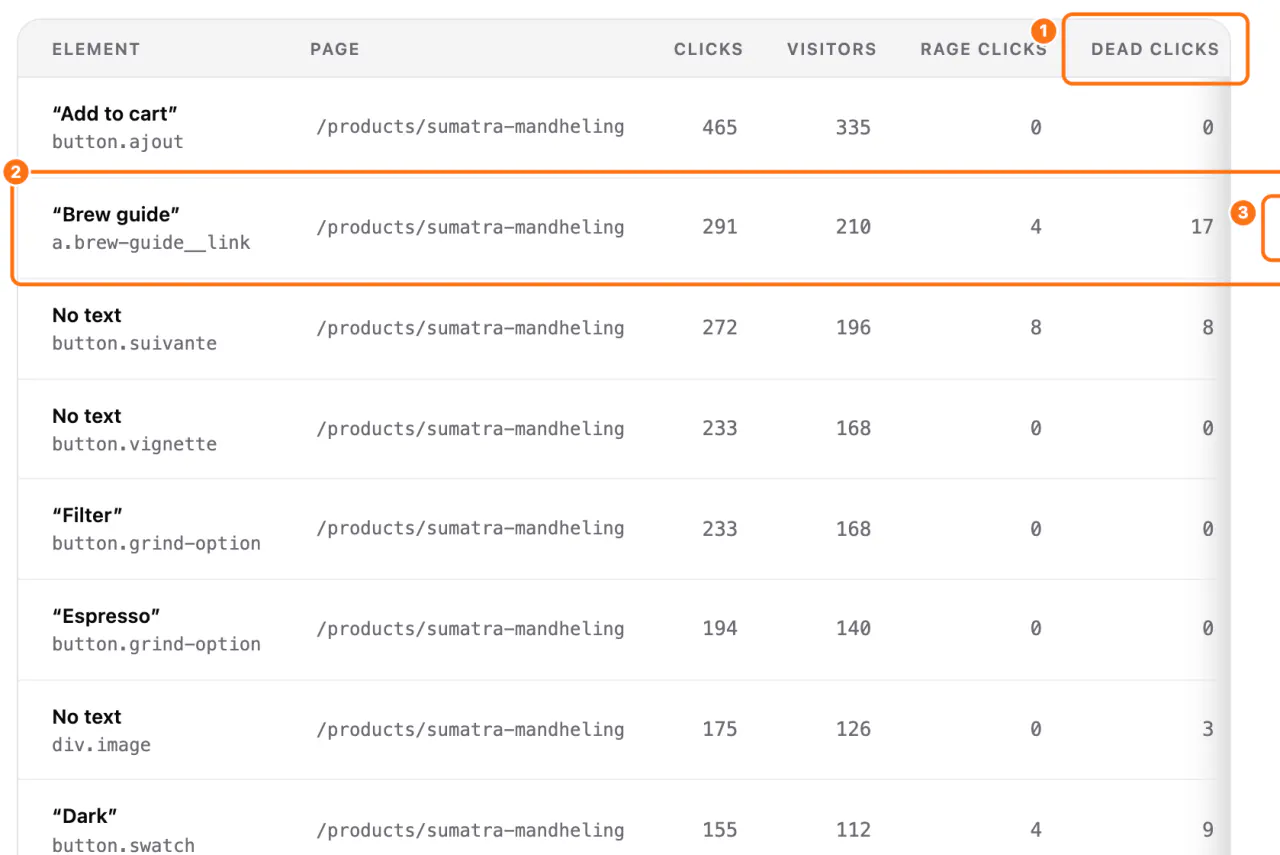
Task: Sort table by the Element column header
Action: pyautogui.click(x=96, y=49)
